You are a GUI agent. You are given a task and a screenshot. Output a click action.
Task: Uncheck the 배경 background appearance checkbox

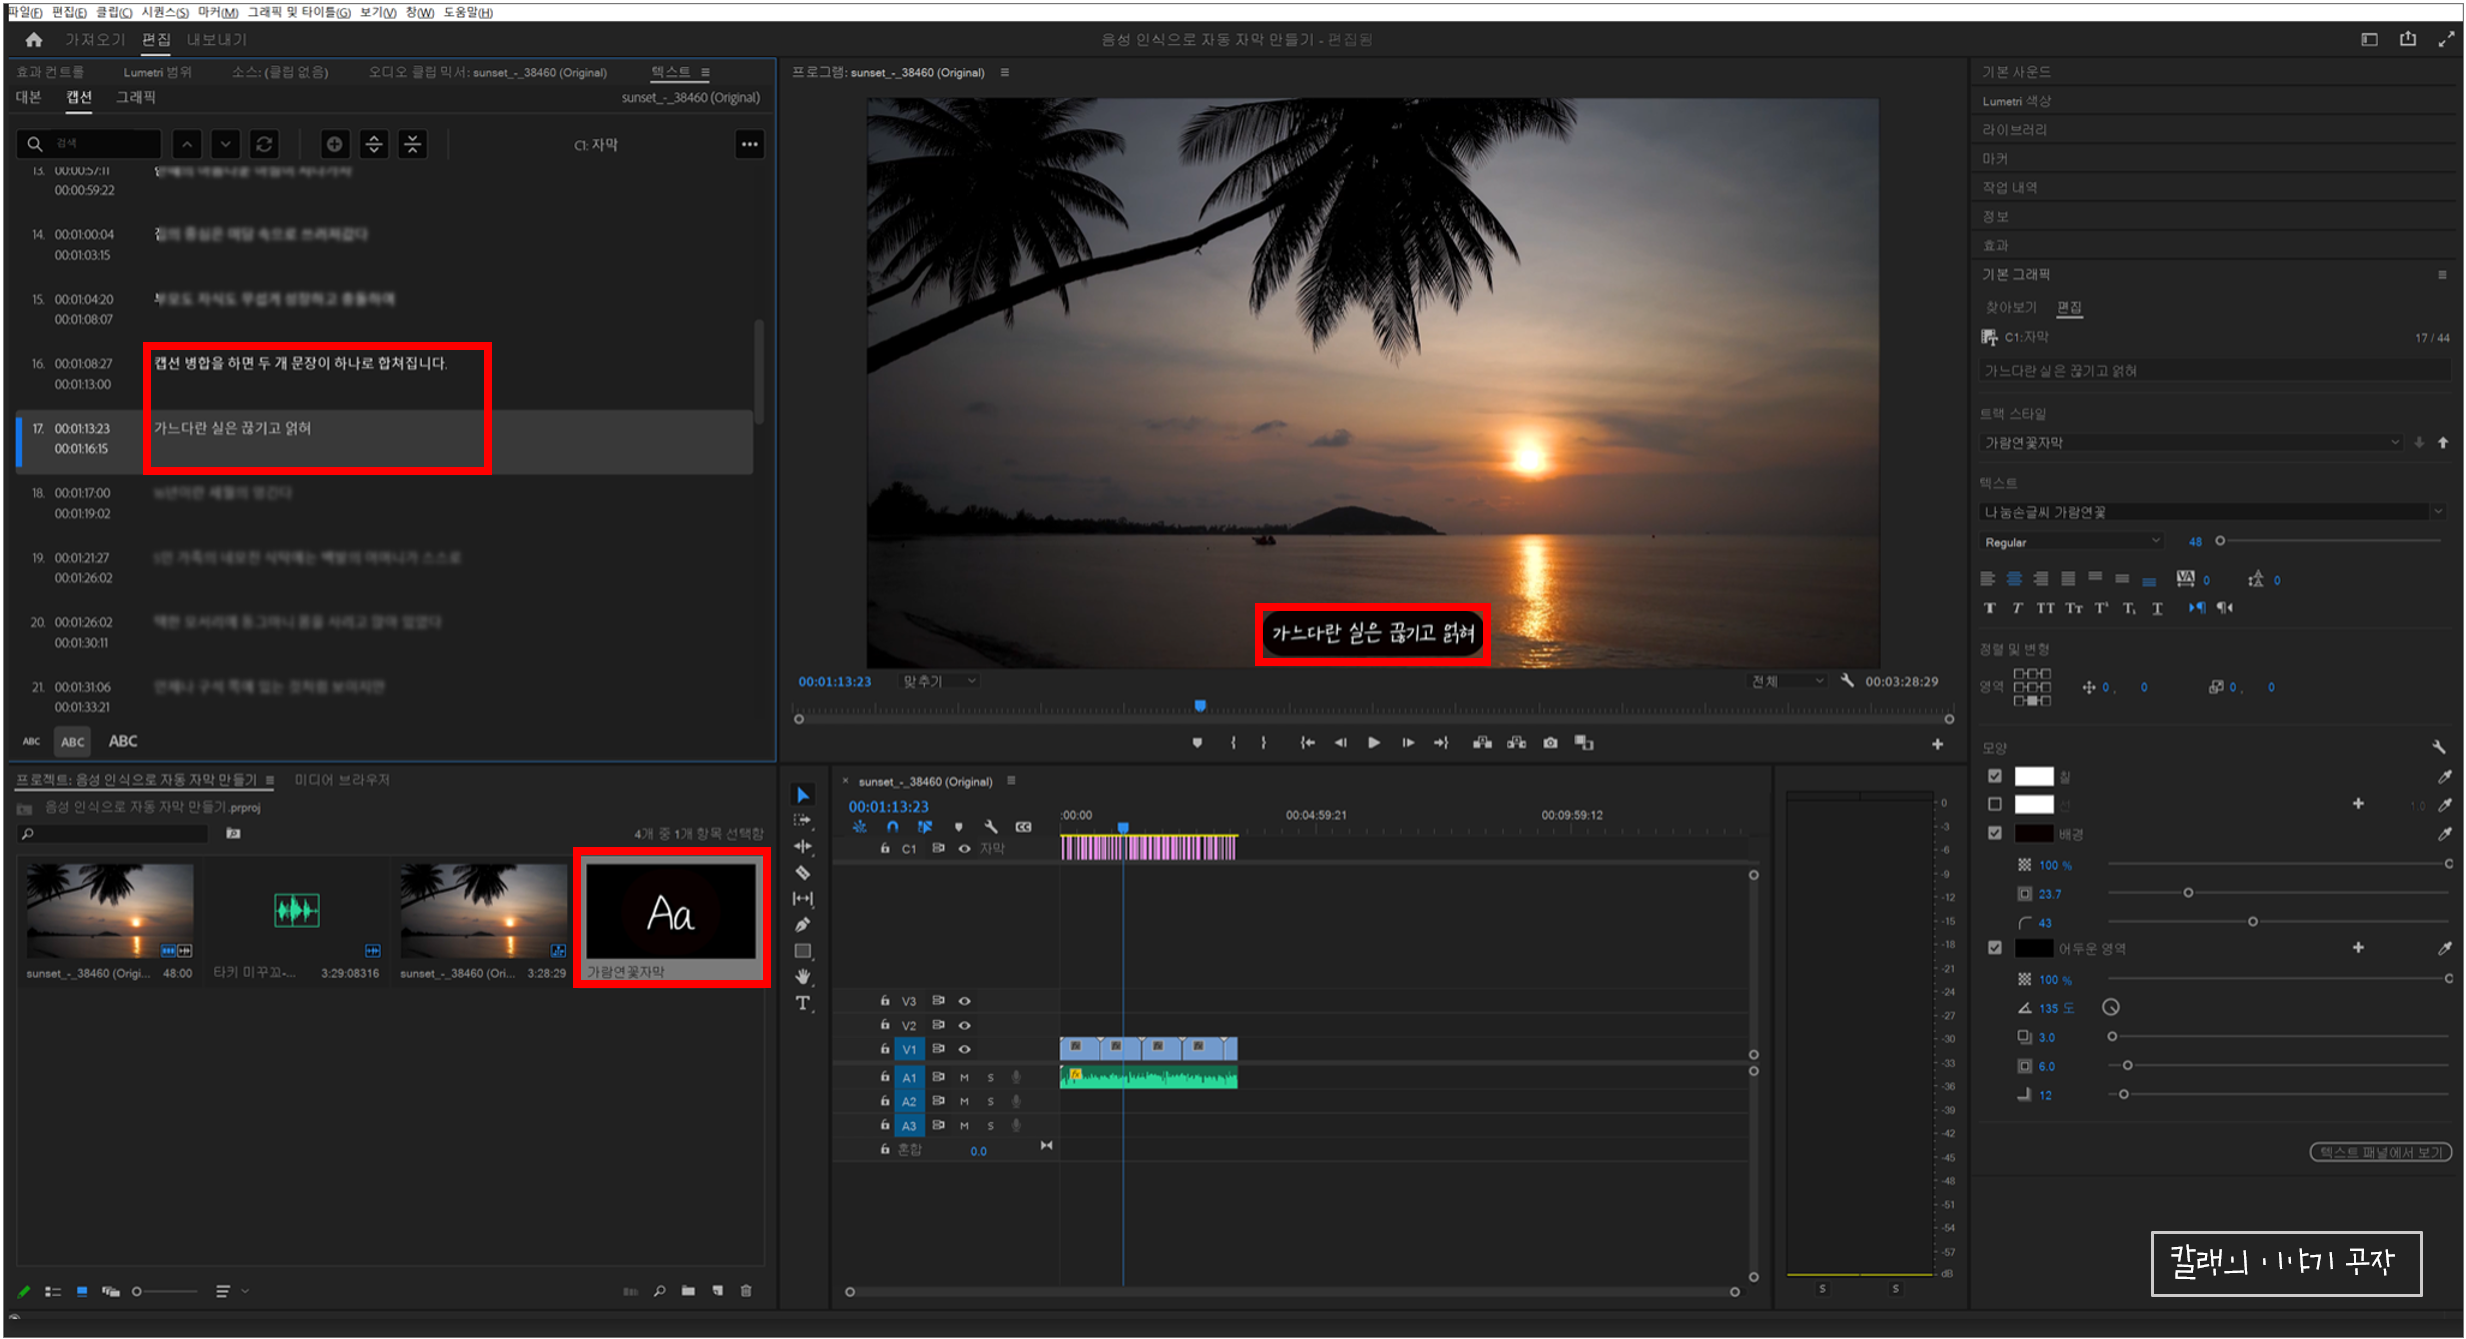[1995, 833]
